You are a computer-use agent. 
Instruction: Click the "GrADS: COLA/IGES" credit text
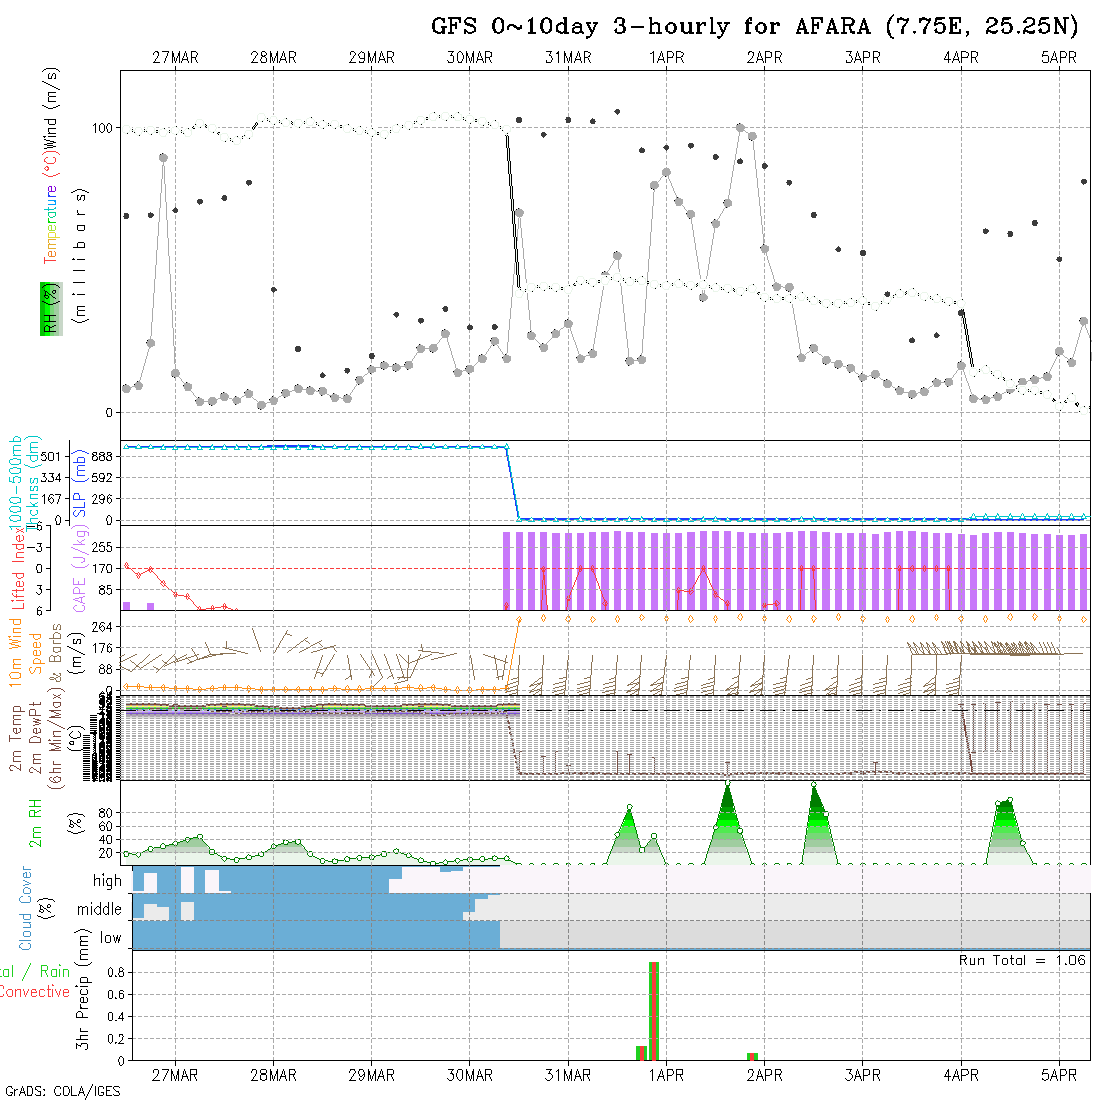pyautogui.click(x=63, y=1091)
